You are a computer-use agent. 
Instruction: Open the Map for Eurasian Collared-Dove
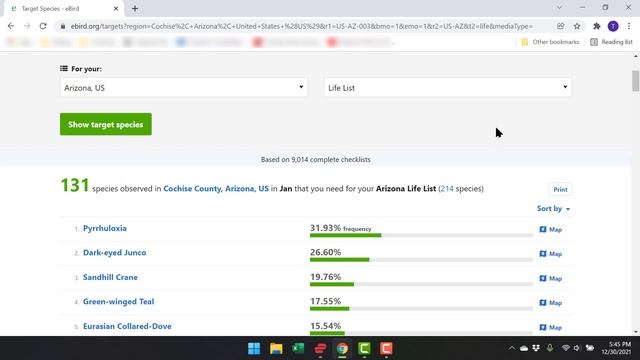(551, 327)
